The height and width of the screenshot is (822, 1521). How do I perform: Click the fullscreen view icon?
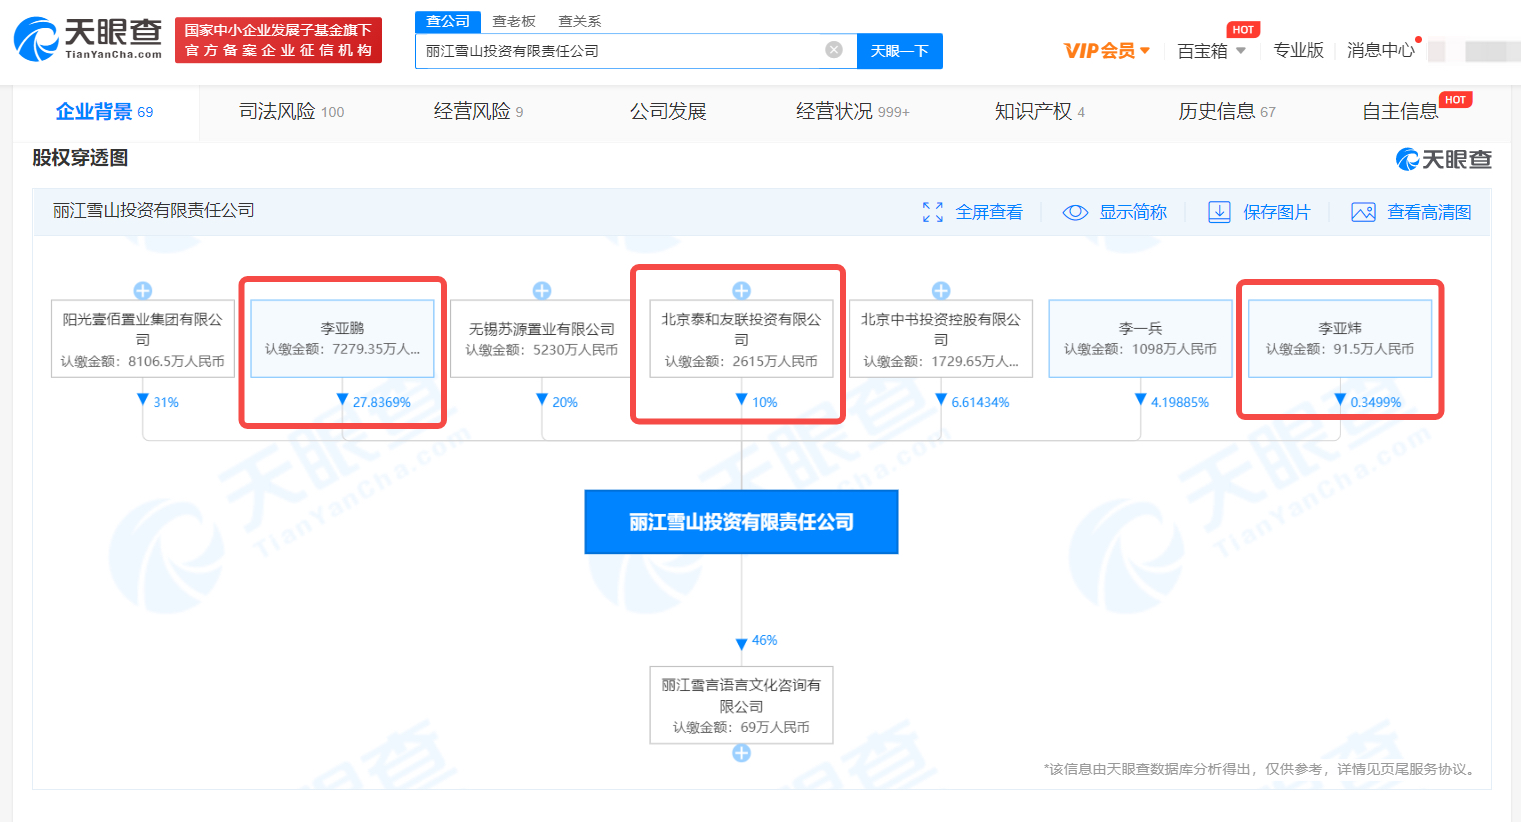[933, 212]
